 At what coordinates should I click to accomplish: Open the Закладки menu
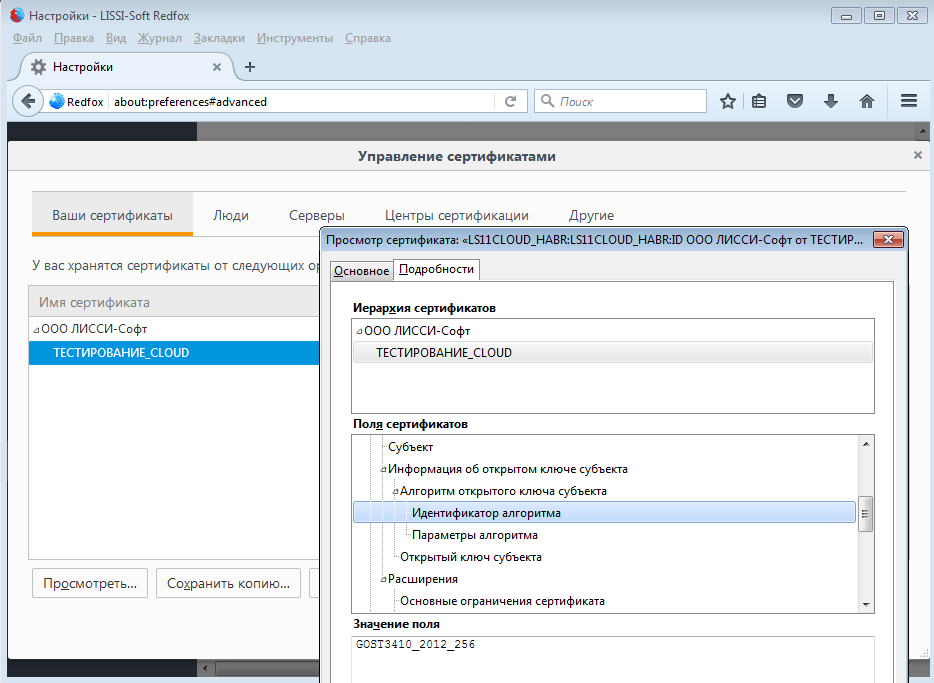(x=219, y=38)
